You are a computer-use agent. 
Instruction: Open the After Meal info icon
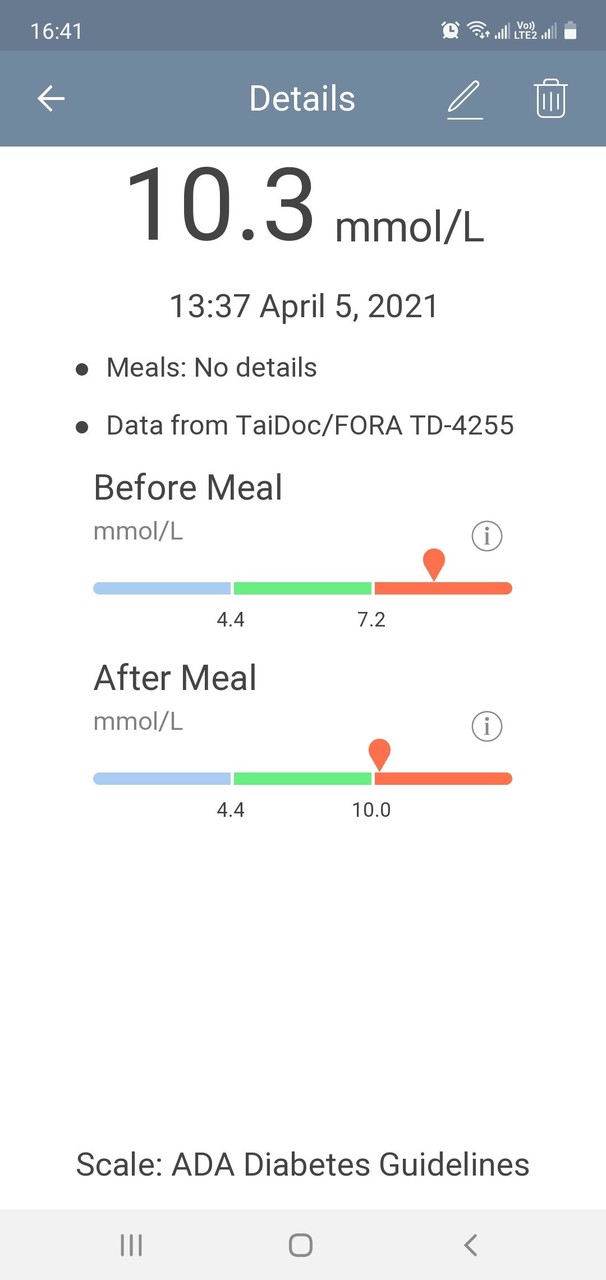point(486,727)
